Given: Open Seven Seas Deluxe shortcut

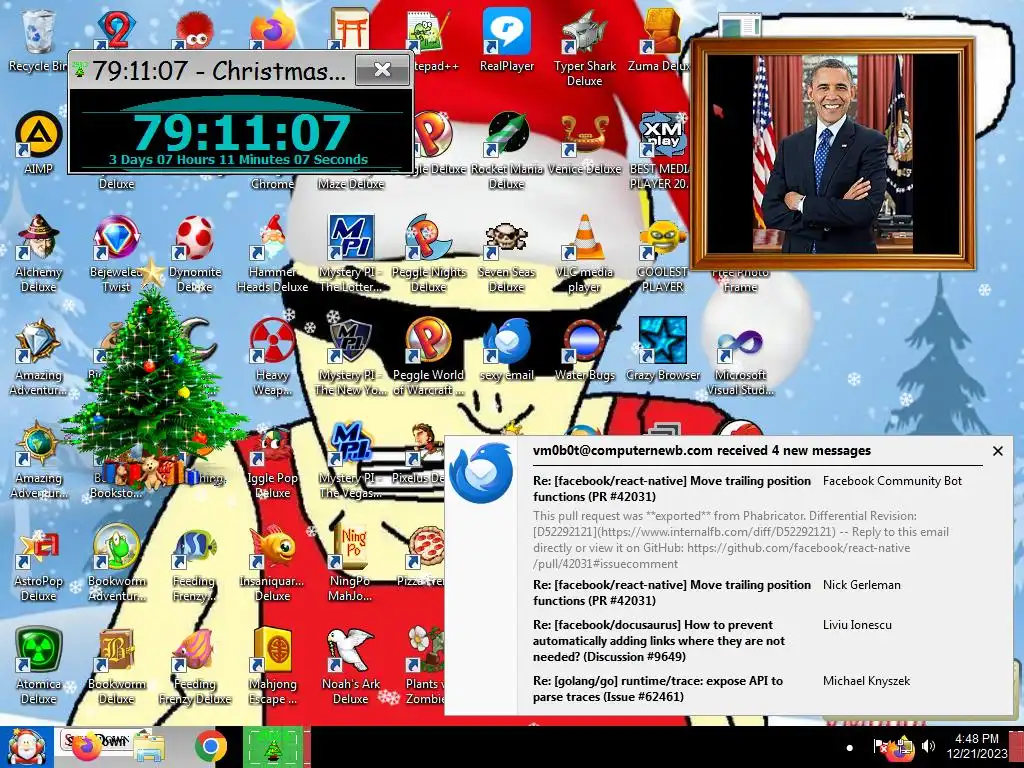Looking at the screenshot, I should click(506, 253).
